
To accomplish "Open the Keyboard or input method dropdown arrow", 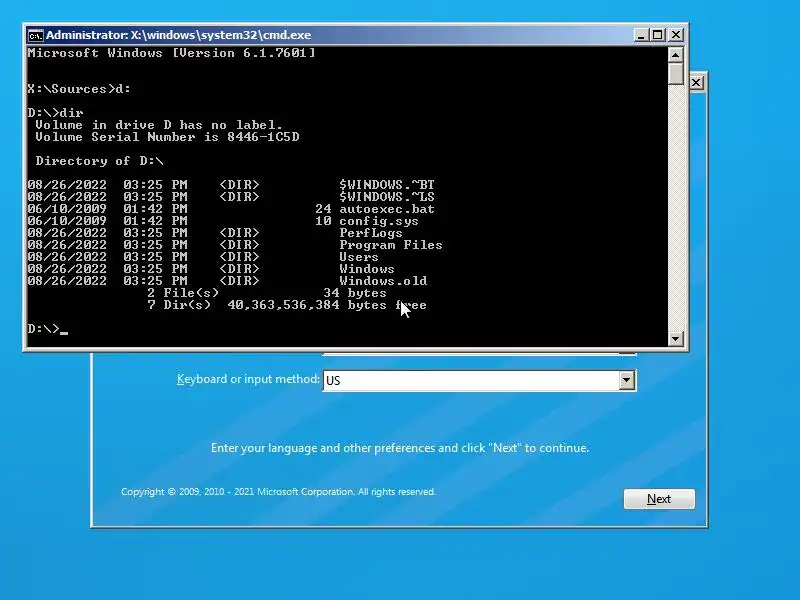I will (x=627, y=380).
